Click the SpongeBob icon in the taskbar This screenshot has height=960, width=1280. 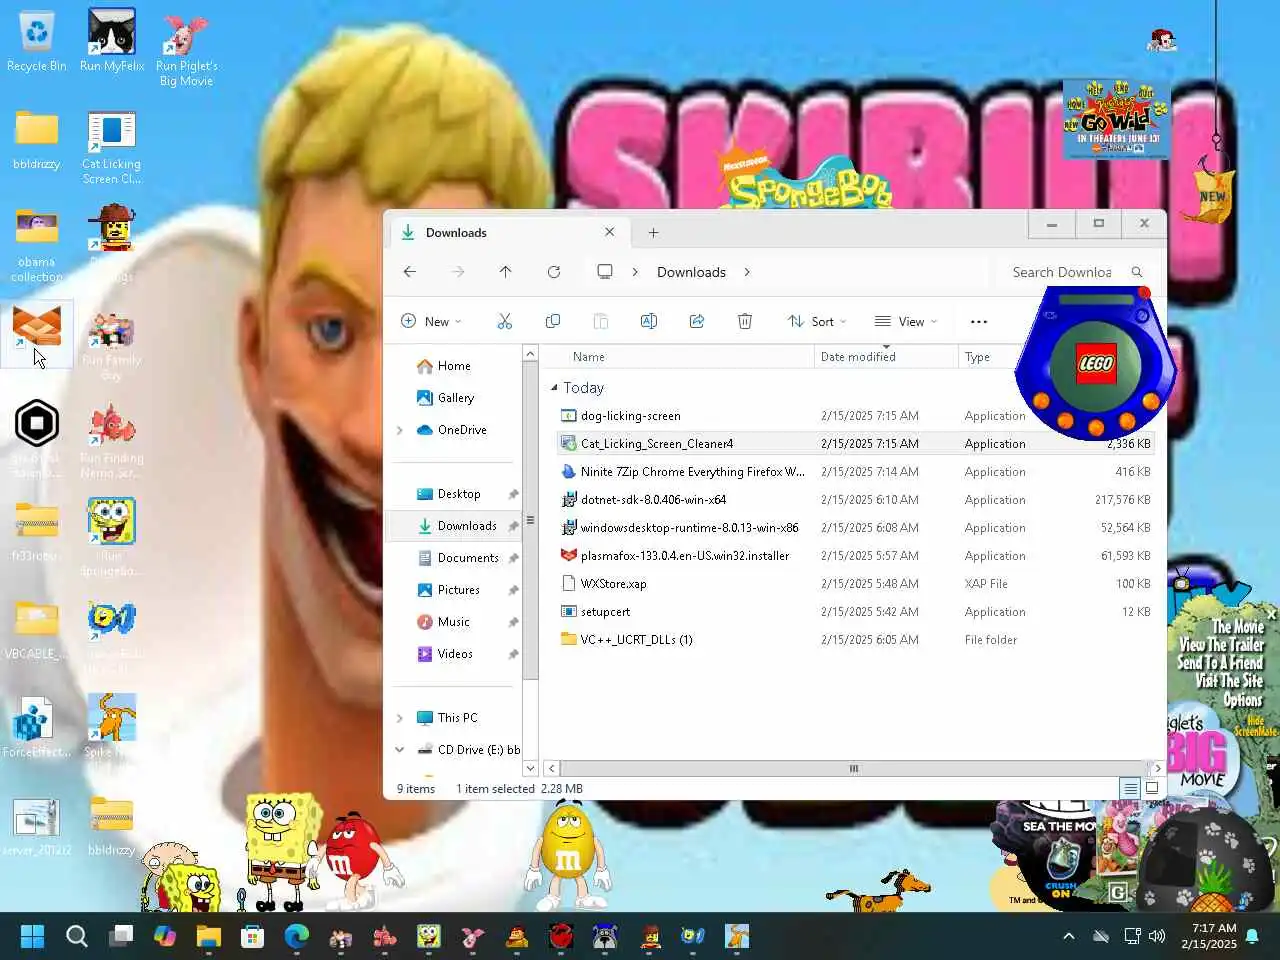click(428, 936)
